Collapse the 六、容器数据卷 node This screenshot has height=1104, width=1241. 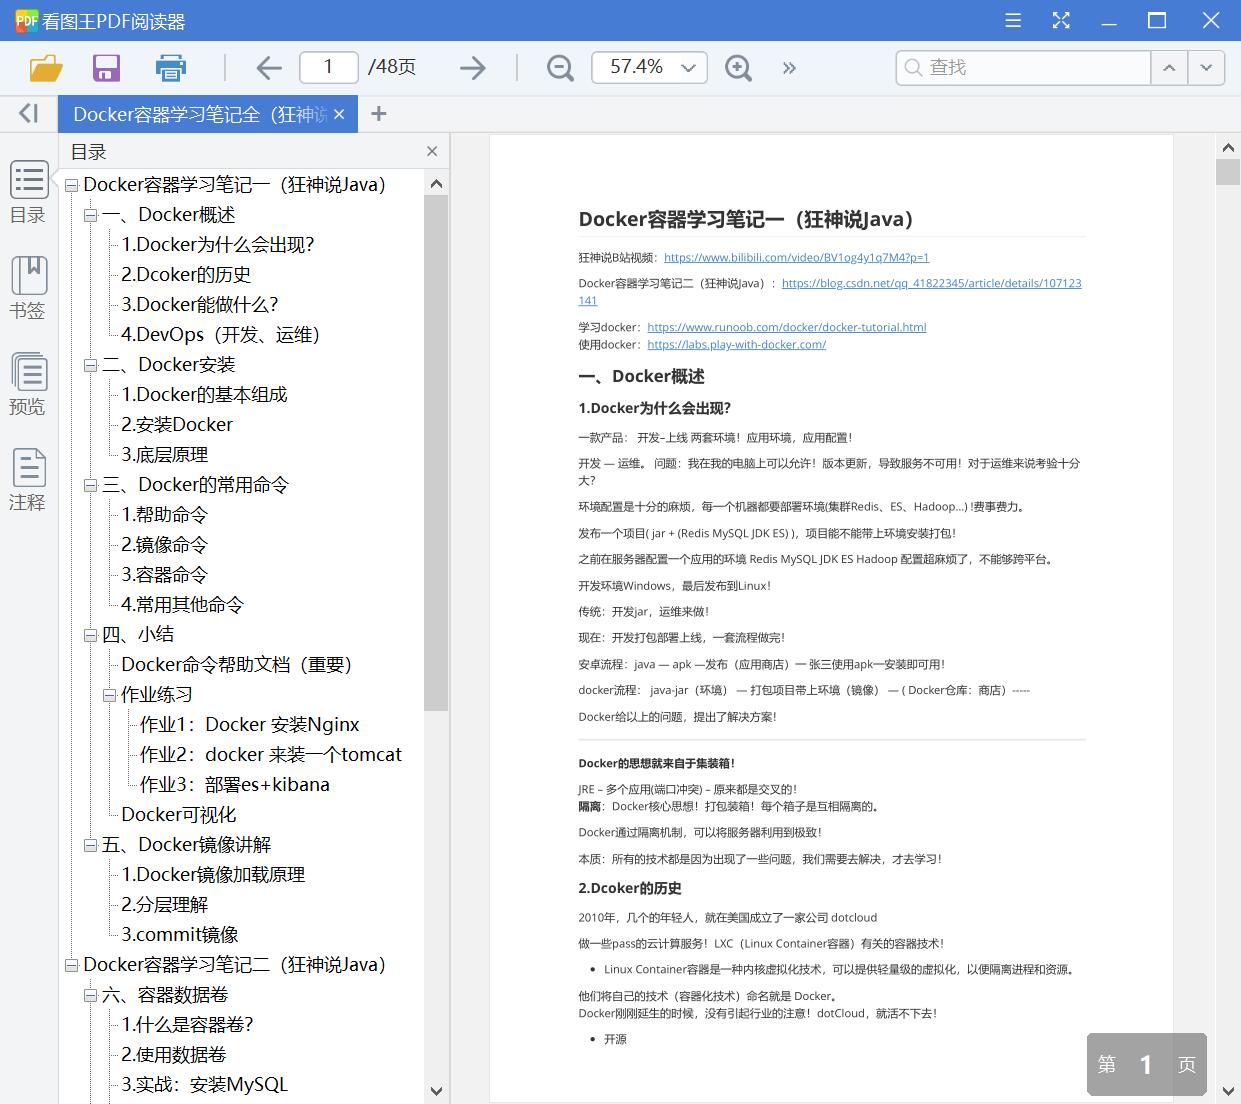[x=90, y=995]
